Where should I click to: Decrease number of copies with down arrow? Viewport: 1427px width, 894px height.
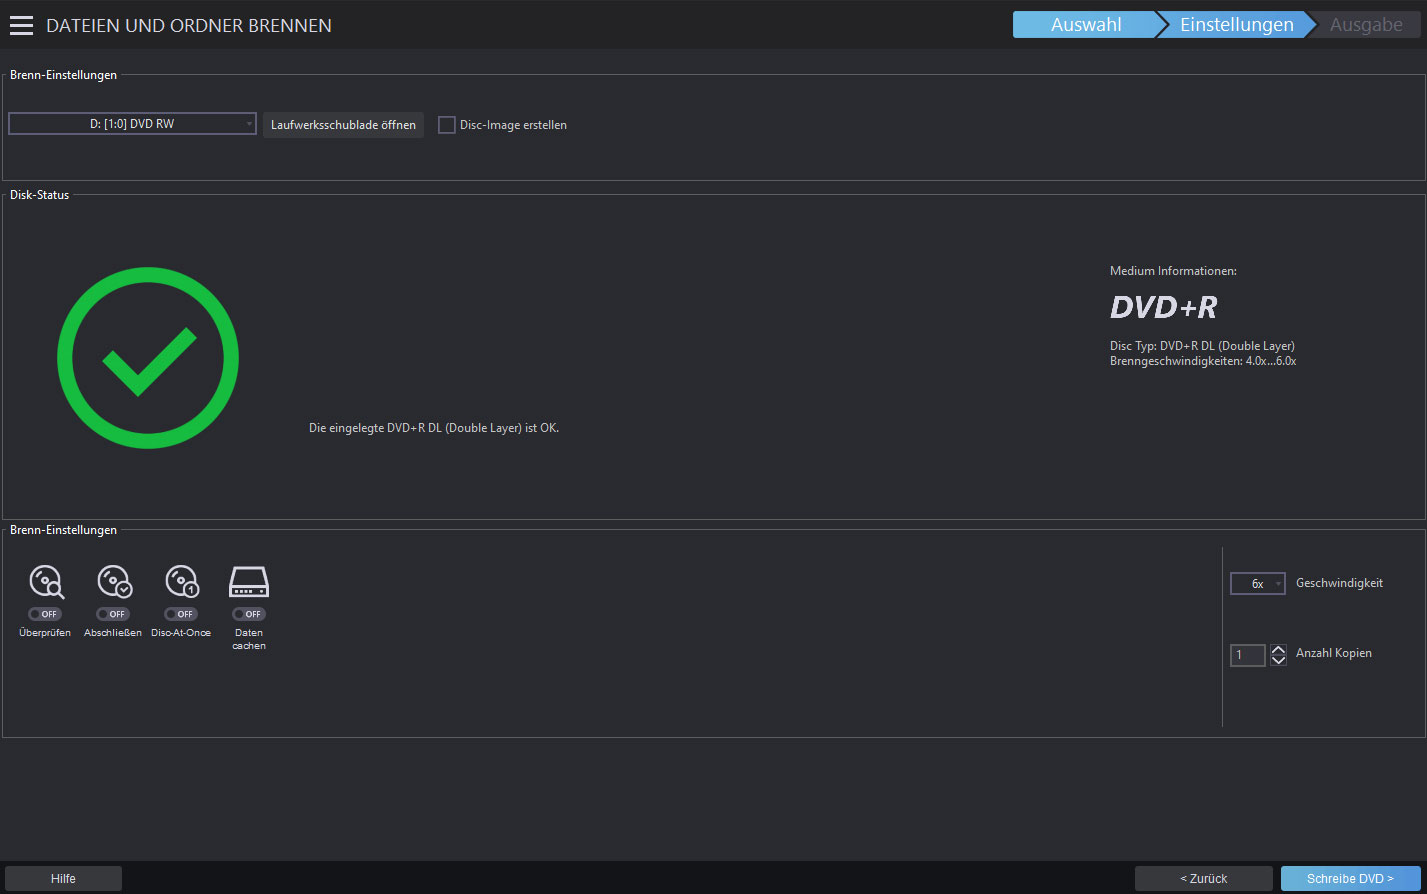[x=1278, y=661]
